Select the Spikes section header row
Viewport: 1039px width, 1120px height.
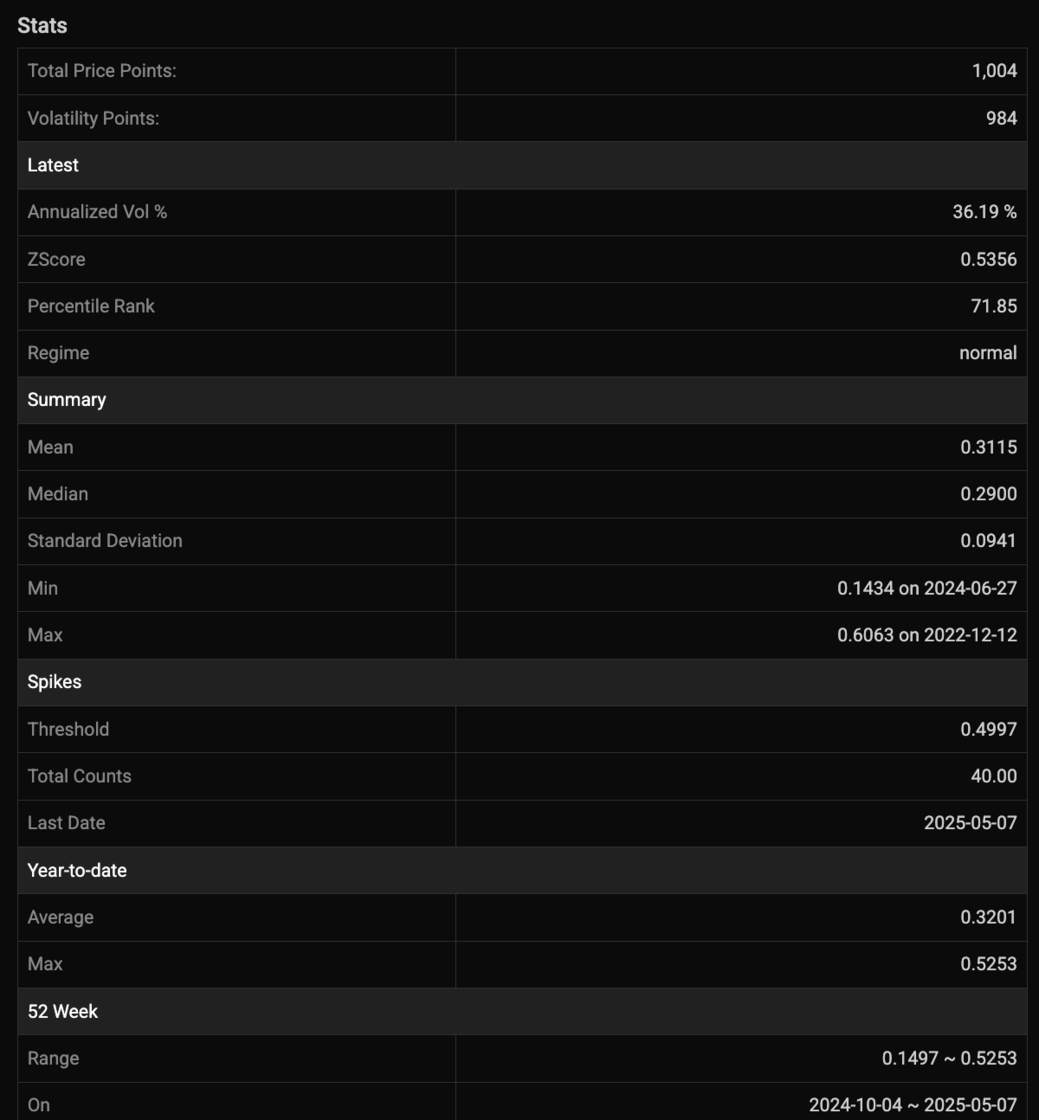(522, 682)
